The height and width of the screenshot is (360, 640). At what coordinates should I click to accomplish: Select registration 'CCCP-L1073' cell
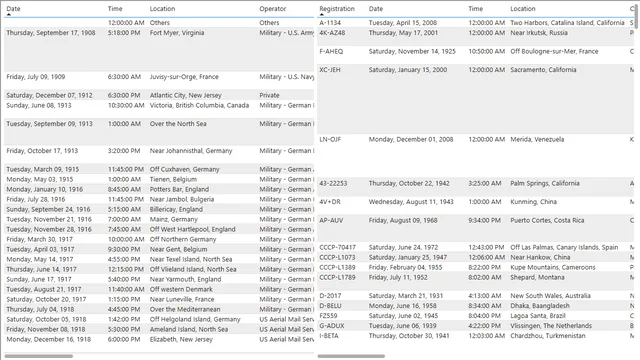tap(337, 258)
